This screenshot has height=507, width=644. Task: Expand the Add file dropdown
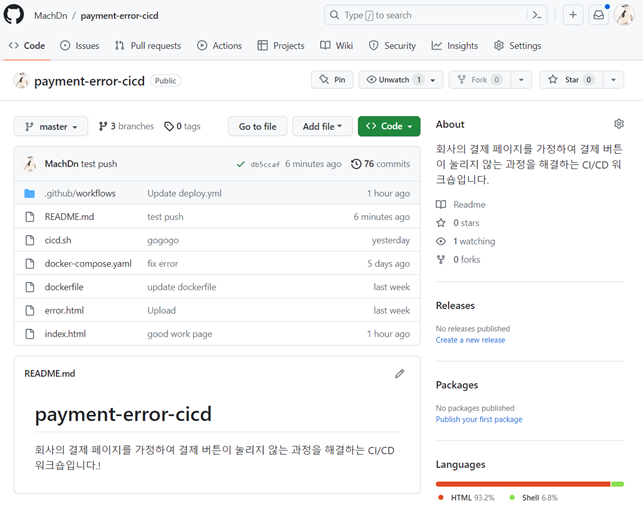tap(322, 127)
